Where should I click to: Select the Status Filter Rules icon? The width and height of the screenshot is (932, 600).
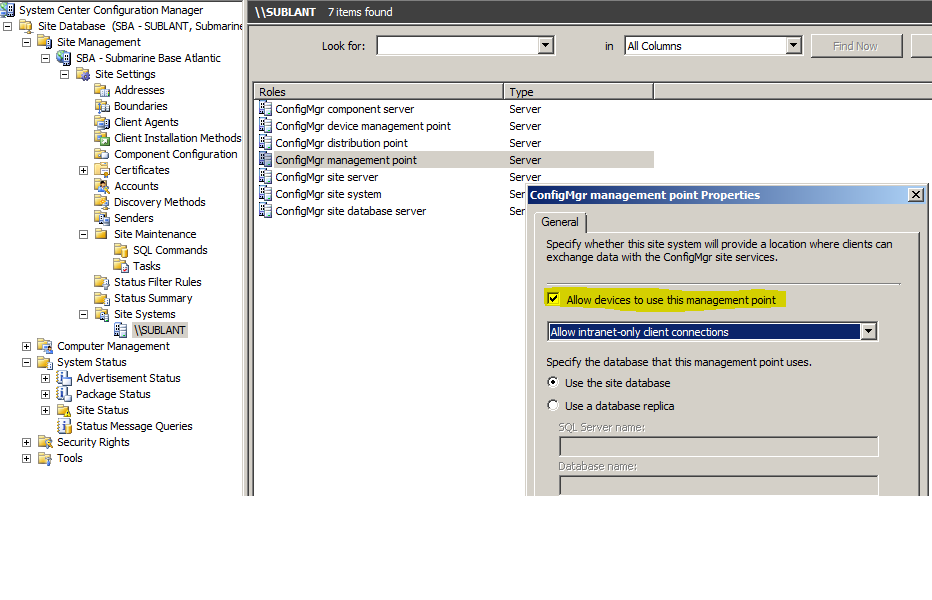coord(103,281)
